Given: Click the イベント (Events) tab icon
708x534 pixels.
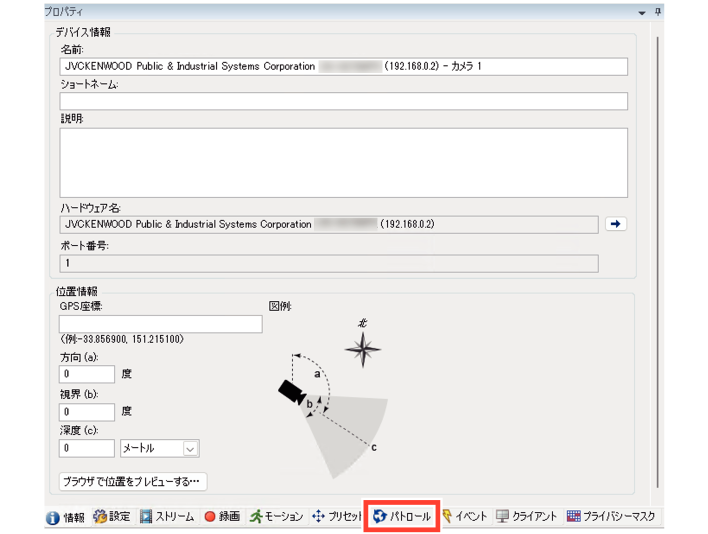Looking at the screenshot, I should [x=448, y=517].
